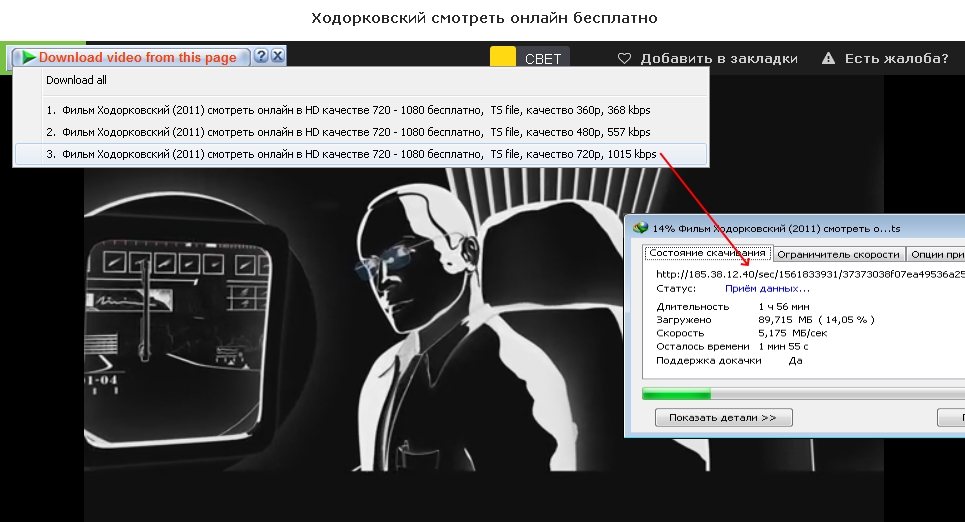This screenshot has width=965, height=522.
Task: Click the page heading Ходорковский смотреть онлайн бесплатно
Action: 484,18
